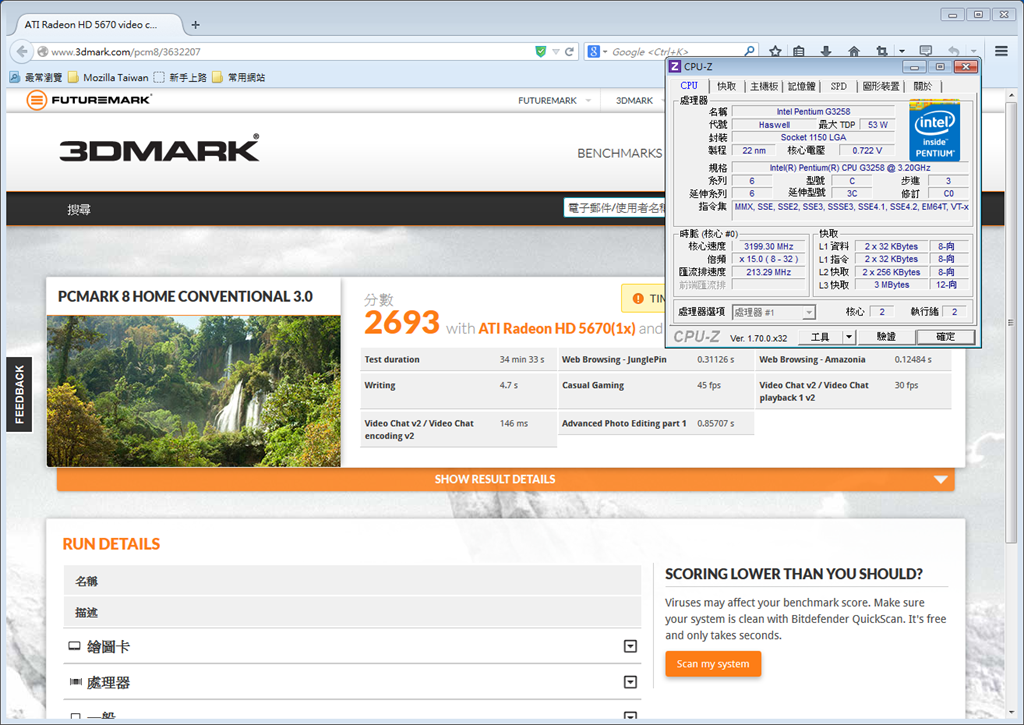Viewport: 1024px width, 725px height.
Task: Go back with the browser back arrow
Action: click(x=22, y=51)
